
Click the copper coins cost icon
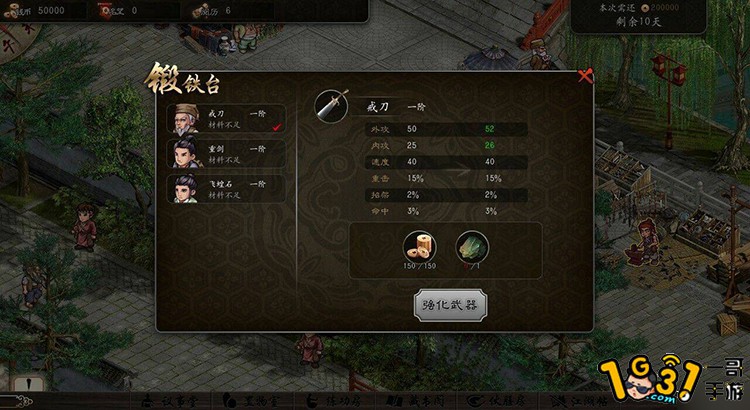(419, 247)
